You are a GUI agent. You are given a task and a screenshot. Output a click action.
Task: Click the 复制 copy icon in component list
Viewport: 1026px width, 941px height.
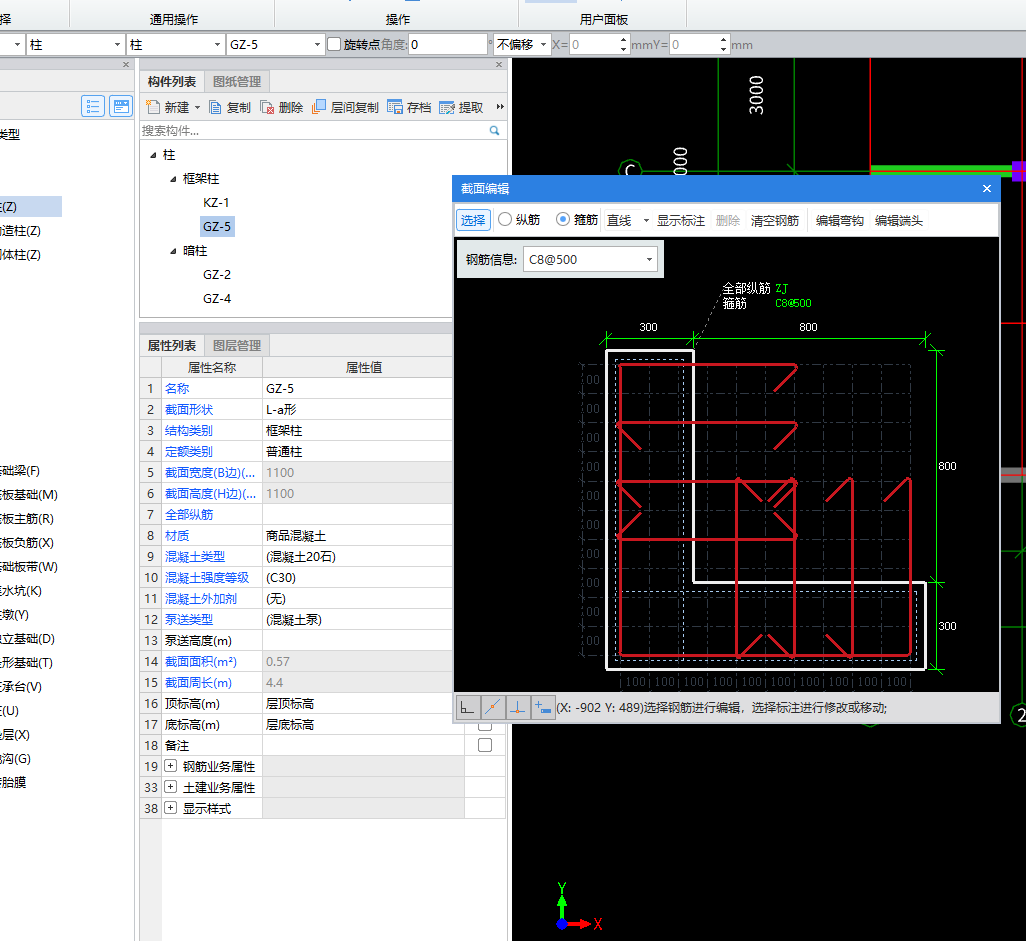click(x=215, y=107)
